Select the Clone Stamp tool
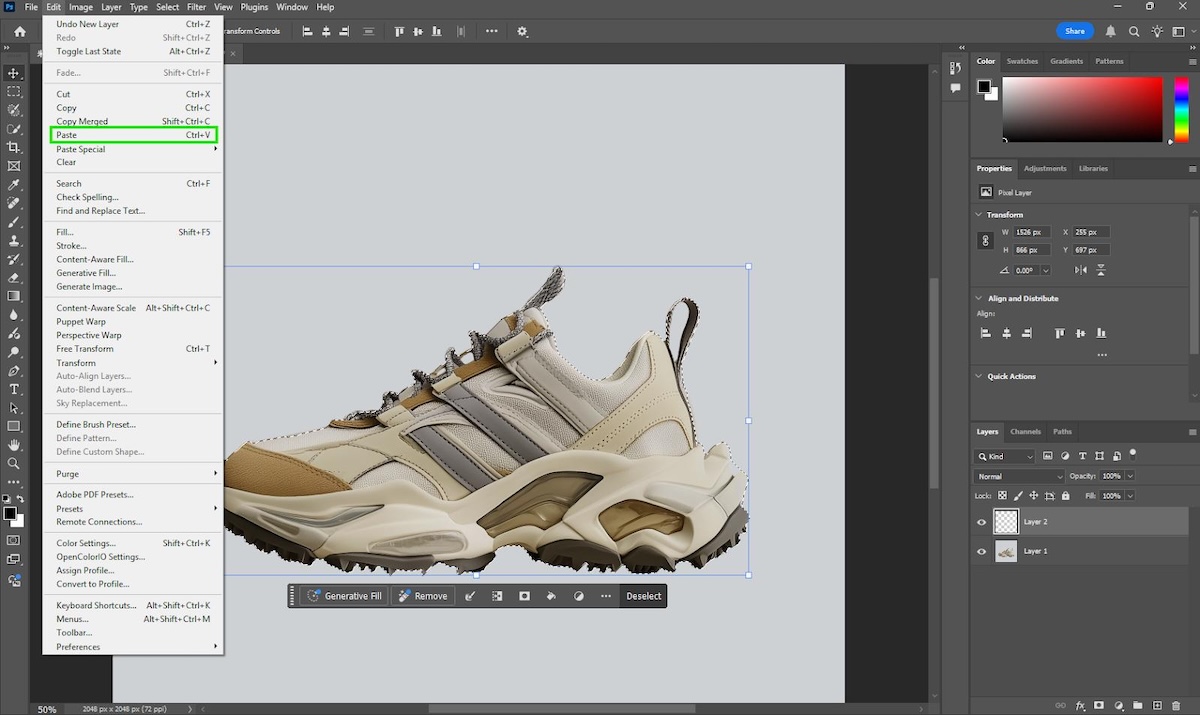Image resolution: width=1200 pixels, height=715 pixels. 14,241
